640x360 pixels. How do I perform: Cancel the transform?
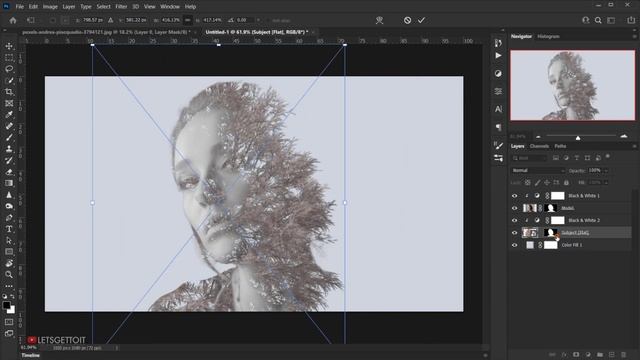point(407,20)
